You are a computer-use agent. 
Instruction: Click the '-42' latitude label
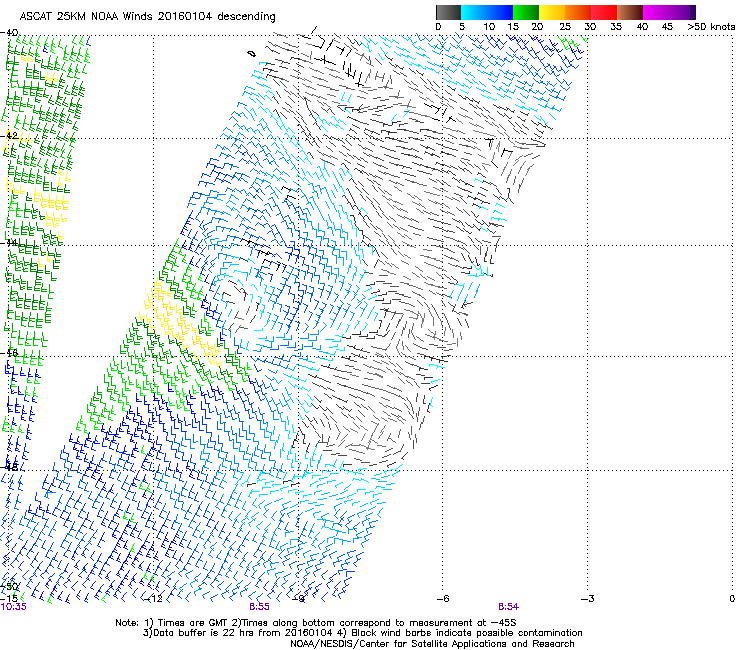click(x=9, y=136)
